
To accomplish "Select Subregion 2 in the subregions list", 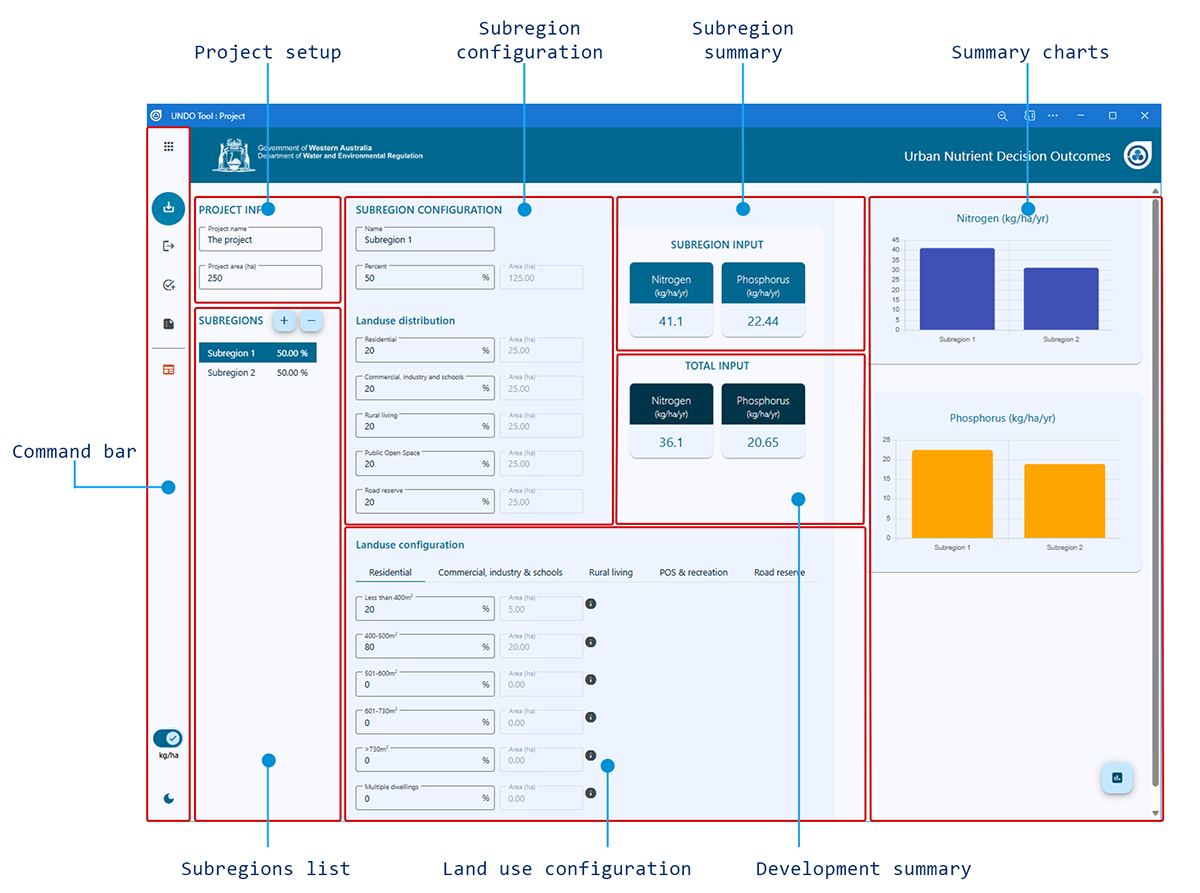I will 258,373.
